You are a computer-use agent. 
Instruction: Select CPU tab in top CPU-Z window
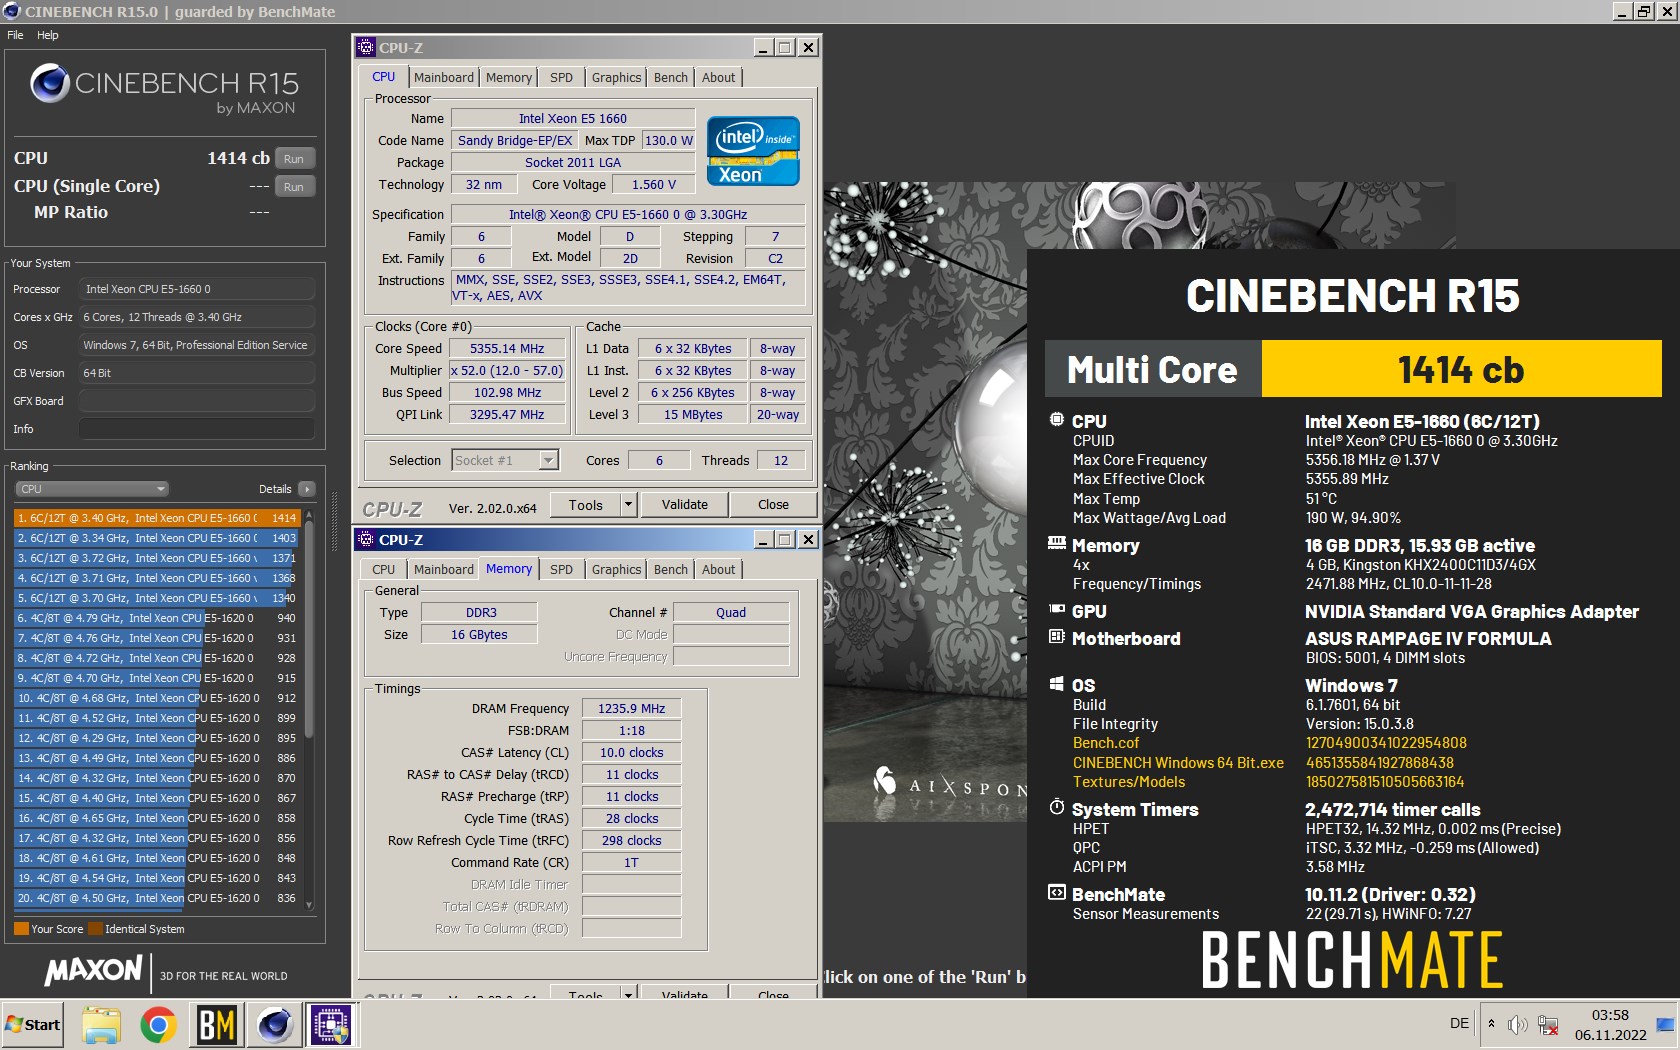click(384, 76)
